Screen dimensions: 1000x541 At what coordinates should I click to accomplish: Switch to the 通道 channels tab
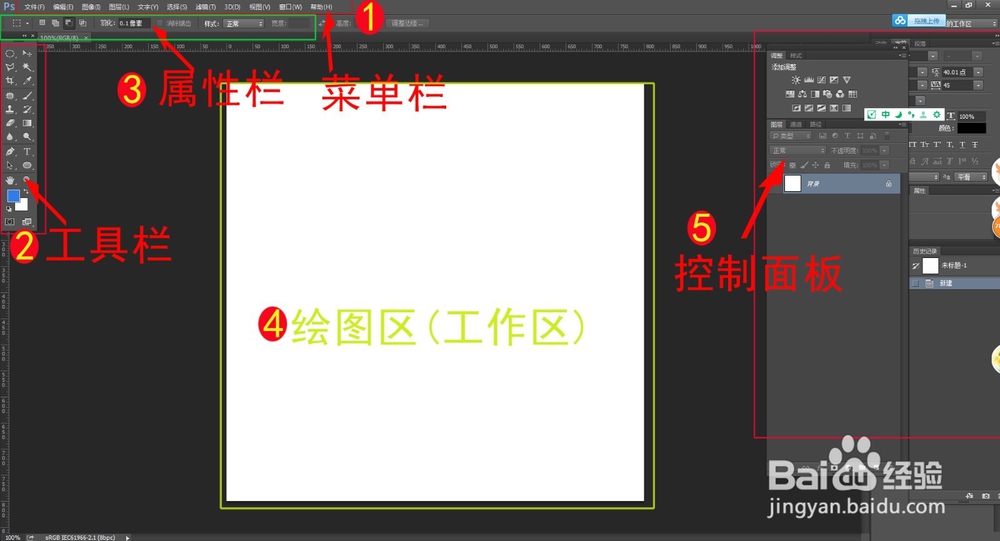click(796, 124)
